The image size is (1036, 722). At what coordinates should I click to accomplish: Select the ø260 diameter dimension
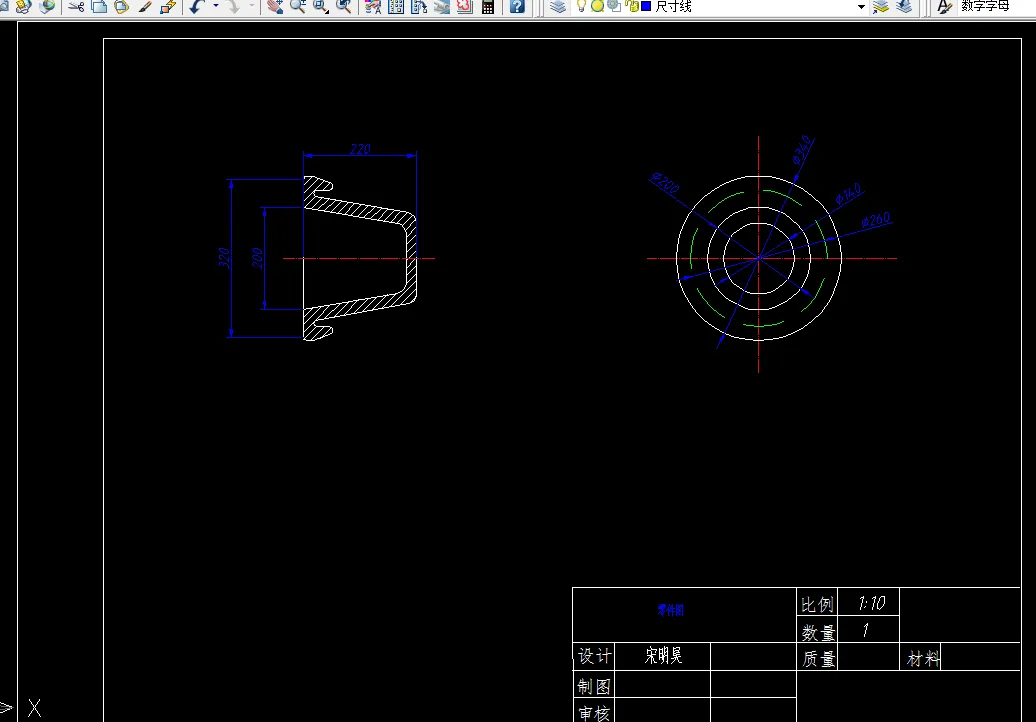point(877,220)
